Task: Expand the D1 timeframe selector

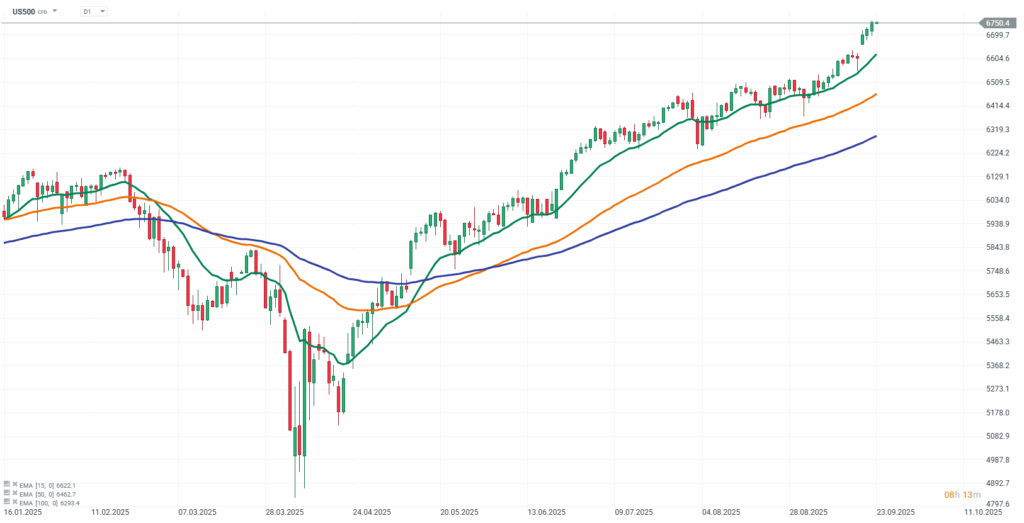Action: [x=93, y=11]
